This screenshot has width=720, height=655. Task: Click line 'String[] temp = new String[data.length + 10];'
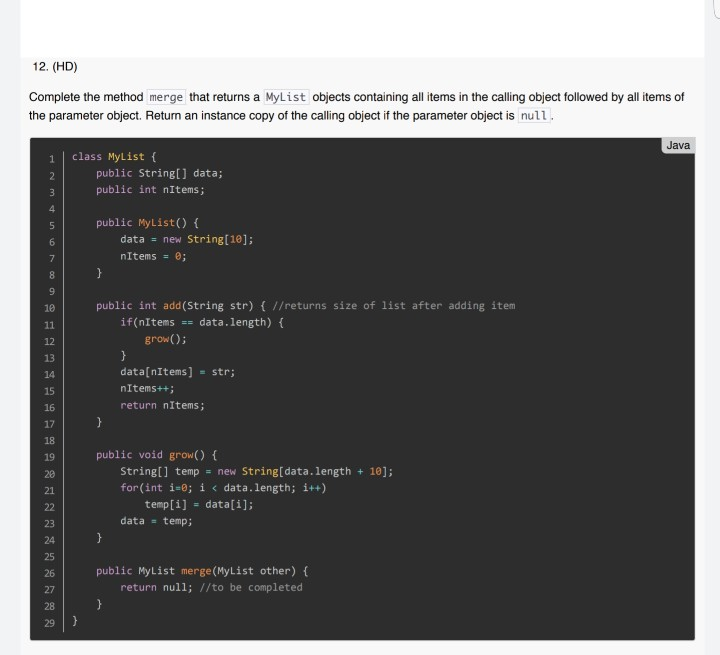[x=257, y=472]
